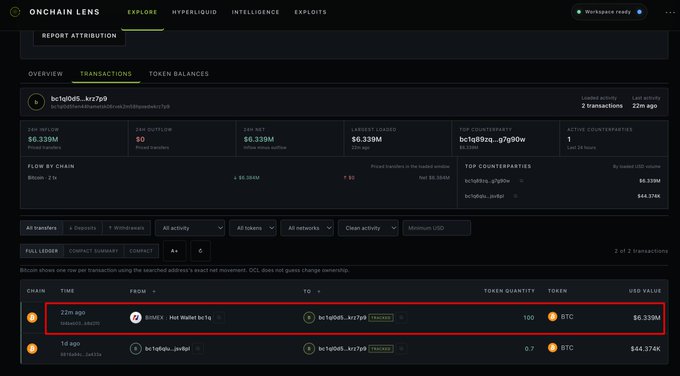
Task: Click copy icon after TRACKED in 22m ago row
Action: pos(402,317)
